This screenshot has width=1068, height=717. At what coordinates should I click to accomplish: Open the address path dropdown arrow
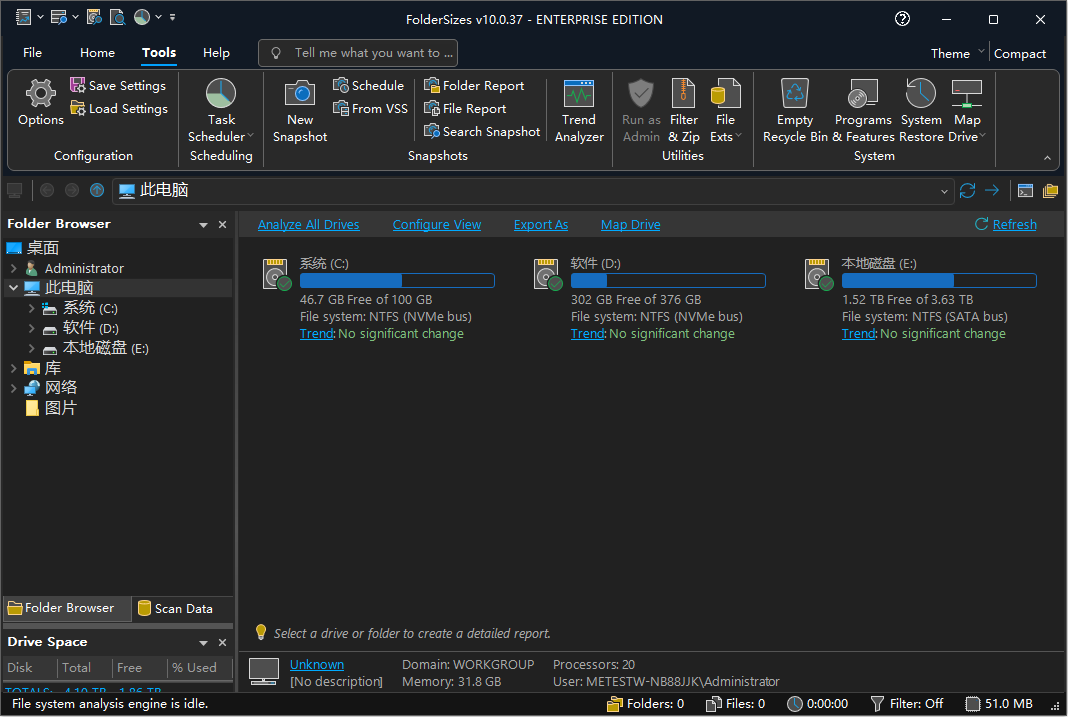click(946, 191)
